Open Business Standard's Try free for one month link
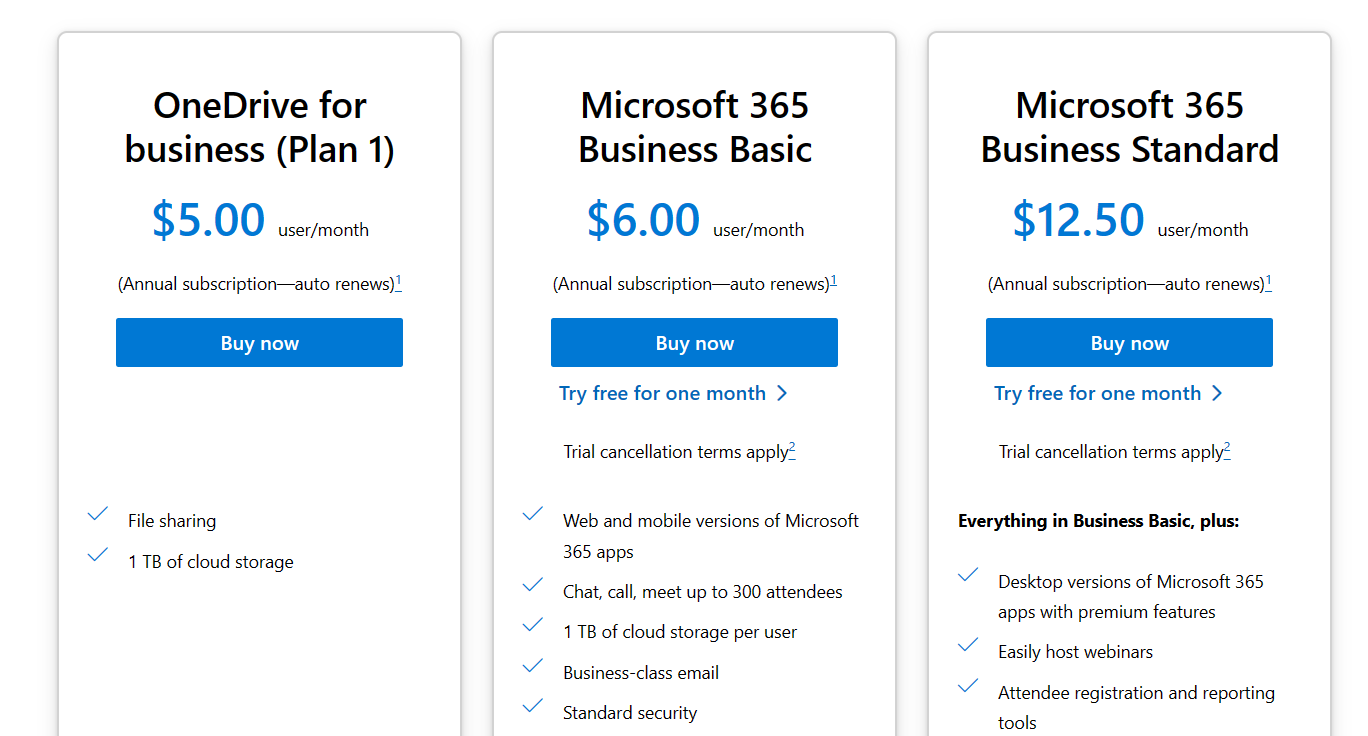This screenshot has width=1368, height=736. [1097, 393]
